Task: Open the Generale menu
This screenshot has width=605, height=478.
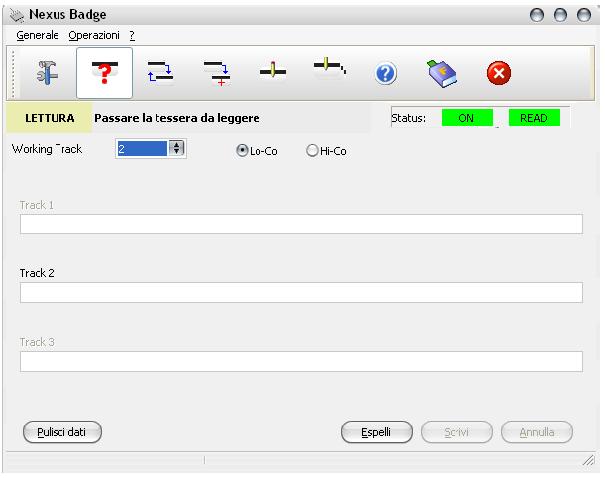Action: click(x=37, y=35)
